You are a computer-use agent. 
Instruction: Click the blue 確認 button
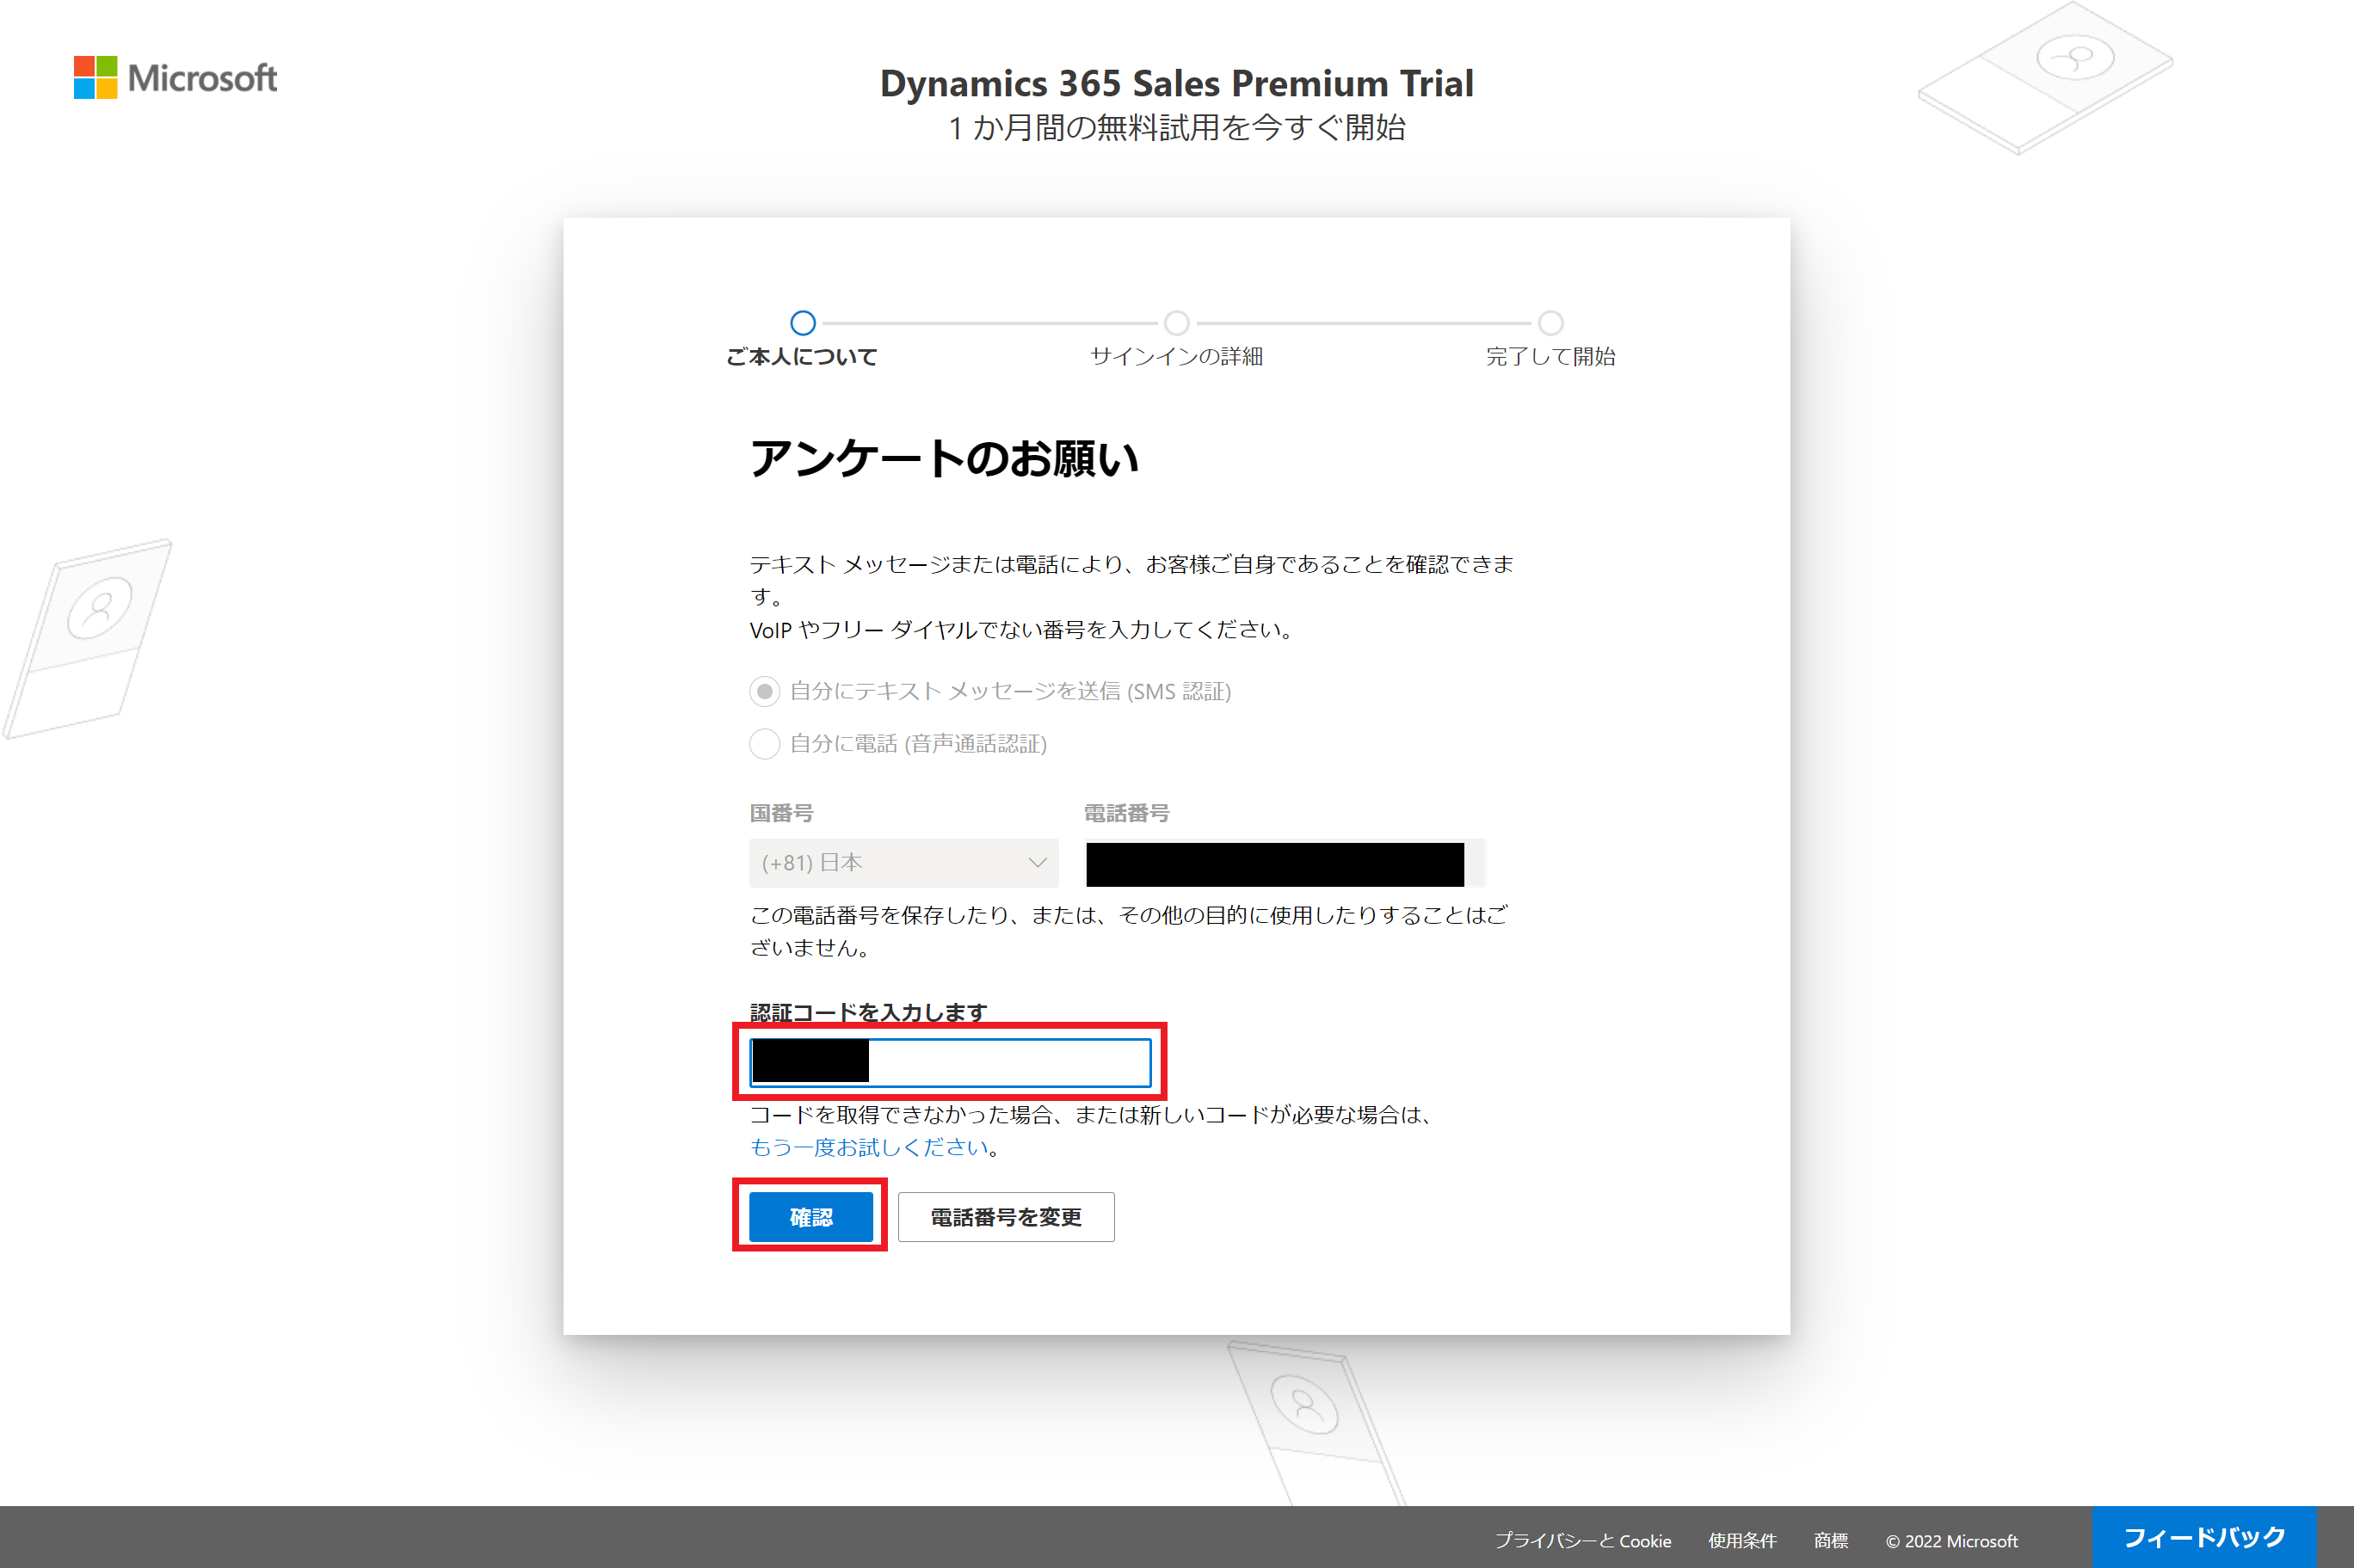(811, 1216)
